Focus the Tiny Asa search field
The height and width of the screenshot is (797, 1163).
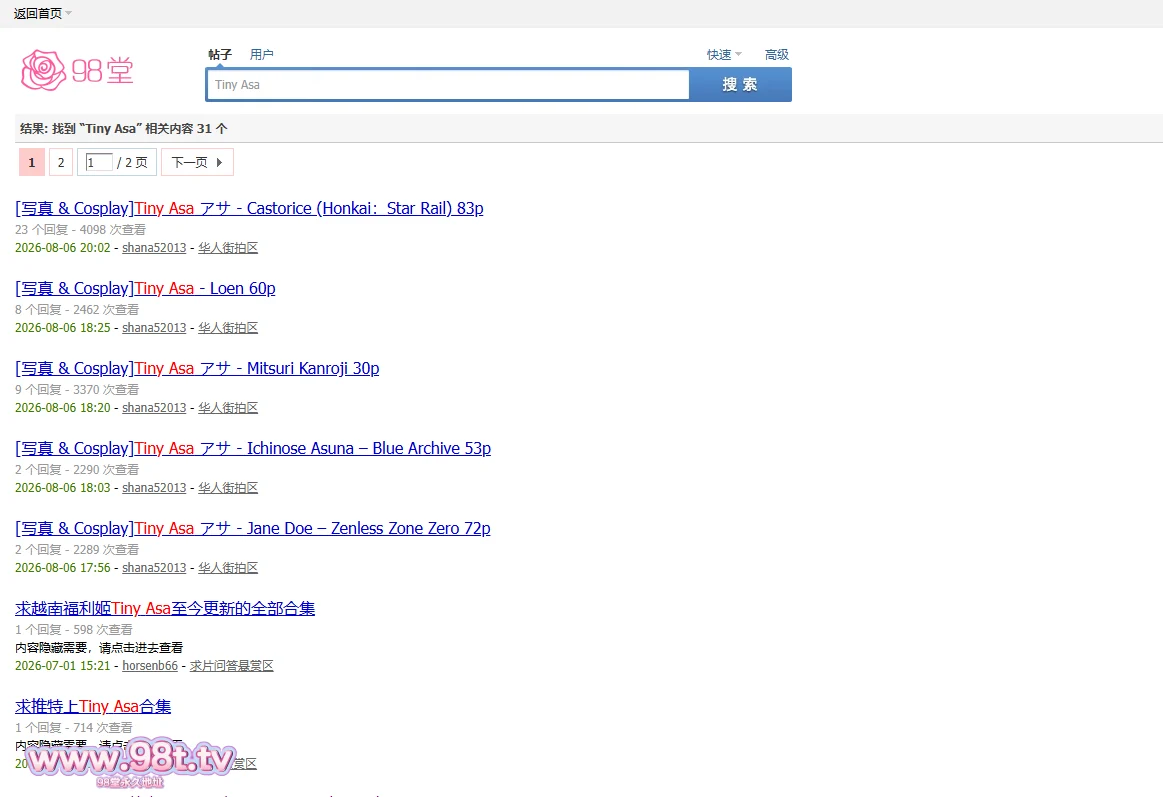click(x=448, y=85)
